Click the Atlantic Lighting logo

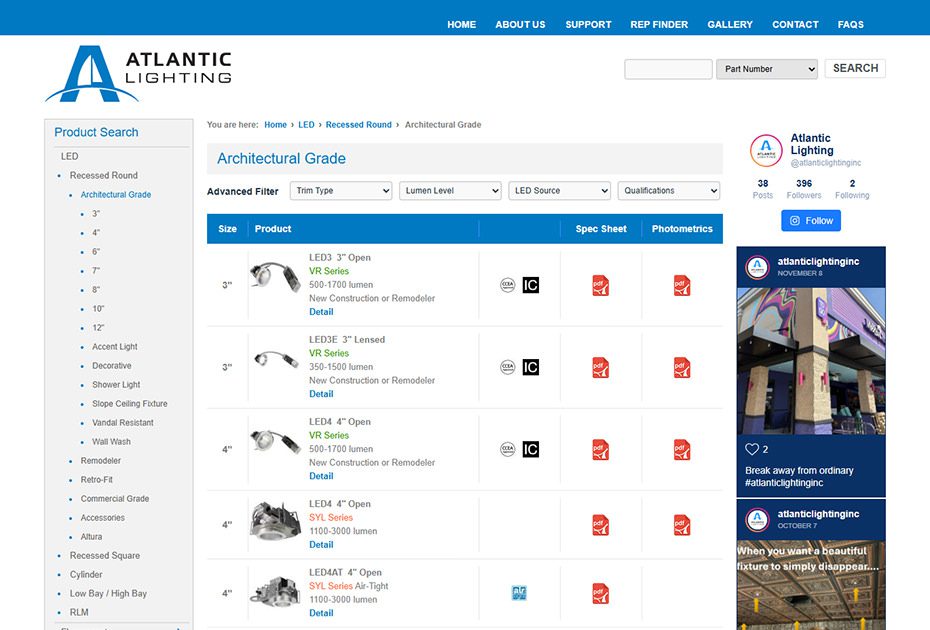(139, 75)
